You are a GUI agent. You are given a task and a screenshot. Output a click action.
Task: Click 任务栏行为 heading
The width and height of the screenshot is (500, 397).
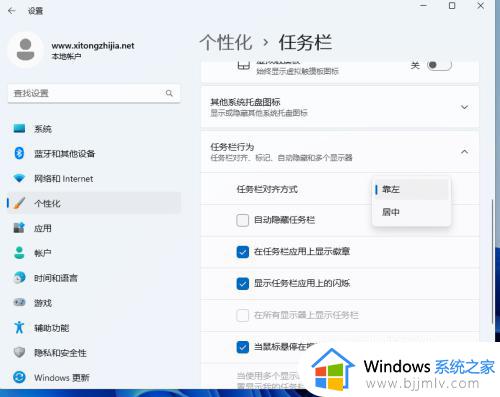[x=232, y=147]
